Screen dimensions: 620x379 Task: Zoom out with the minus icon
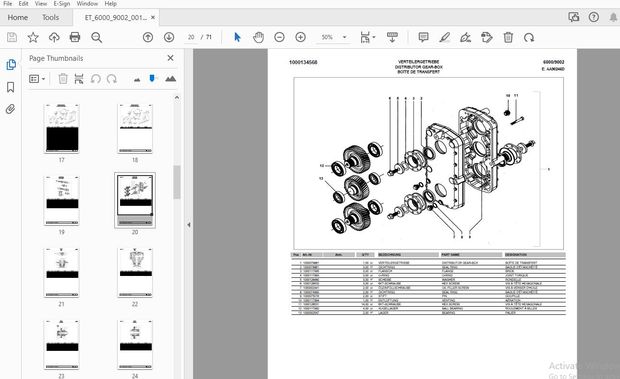(x=279, y=37)
